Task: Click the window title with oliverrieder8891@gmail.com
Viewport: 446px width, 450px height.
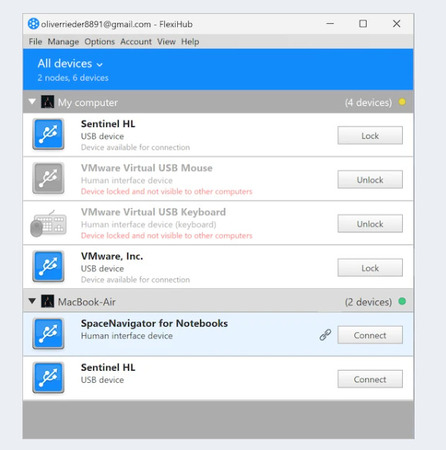Action: 117,24
